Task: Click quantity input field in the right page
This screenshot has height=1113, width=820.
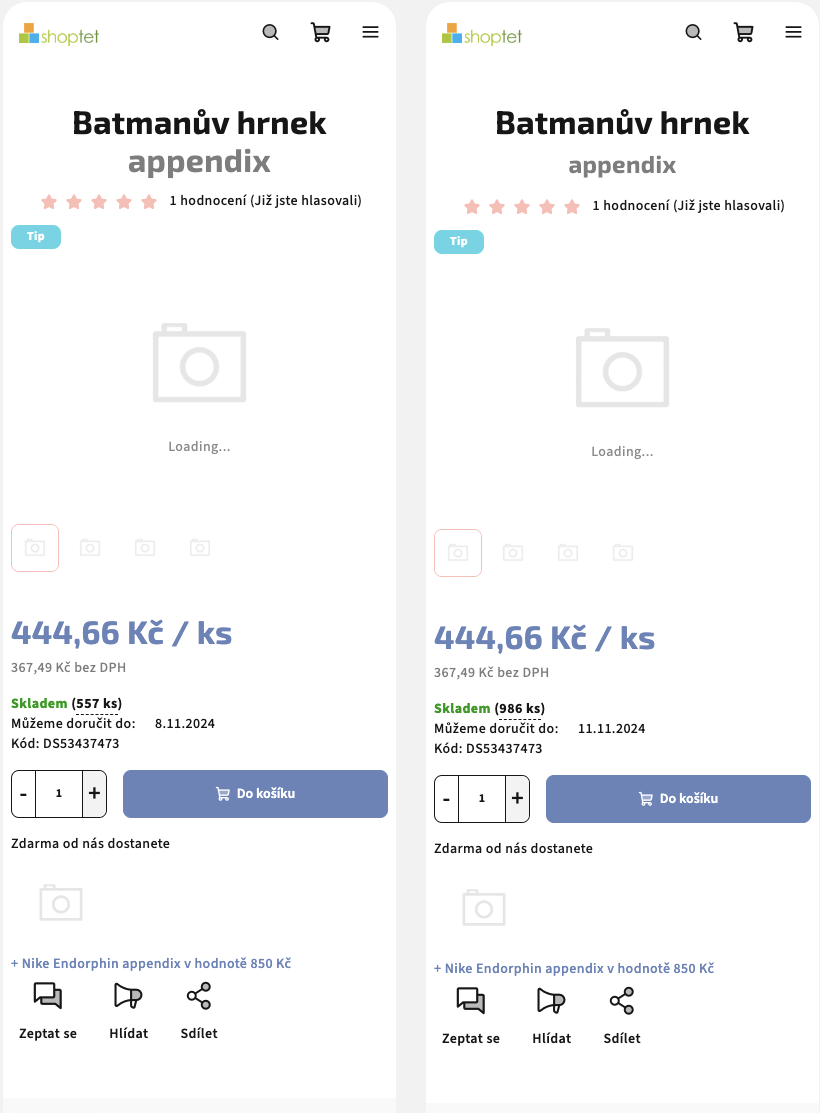Action: click(x=482, y=799)
